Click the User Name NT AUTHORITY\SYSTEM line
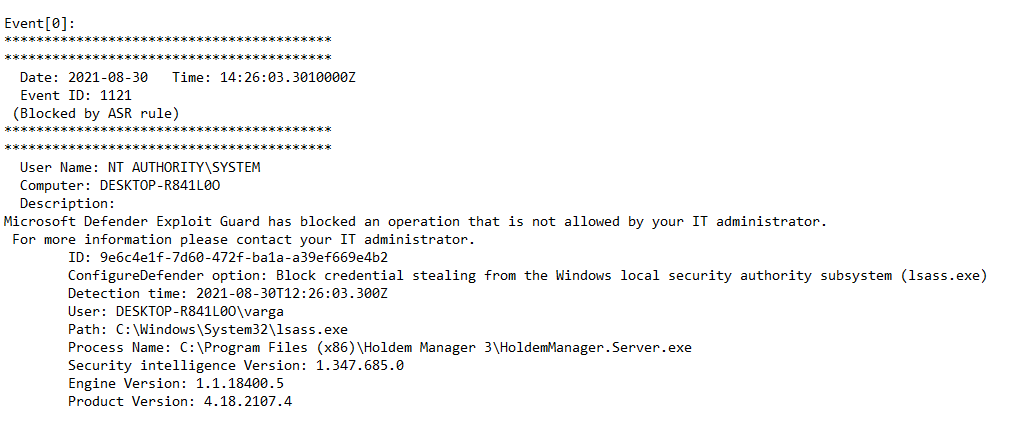The image size is (1013, 426). pos(140,167)
